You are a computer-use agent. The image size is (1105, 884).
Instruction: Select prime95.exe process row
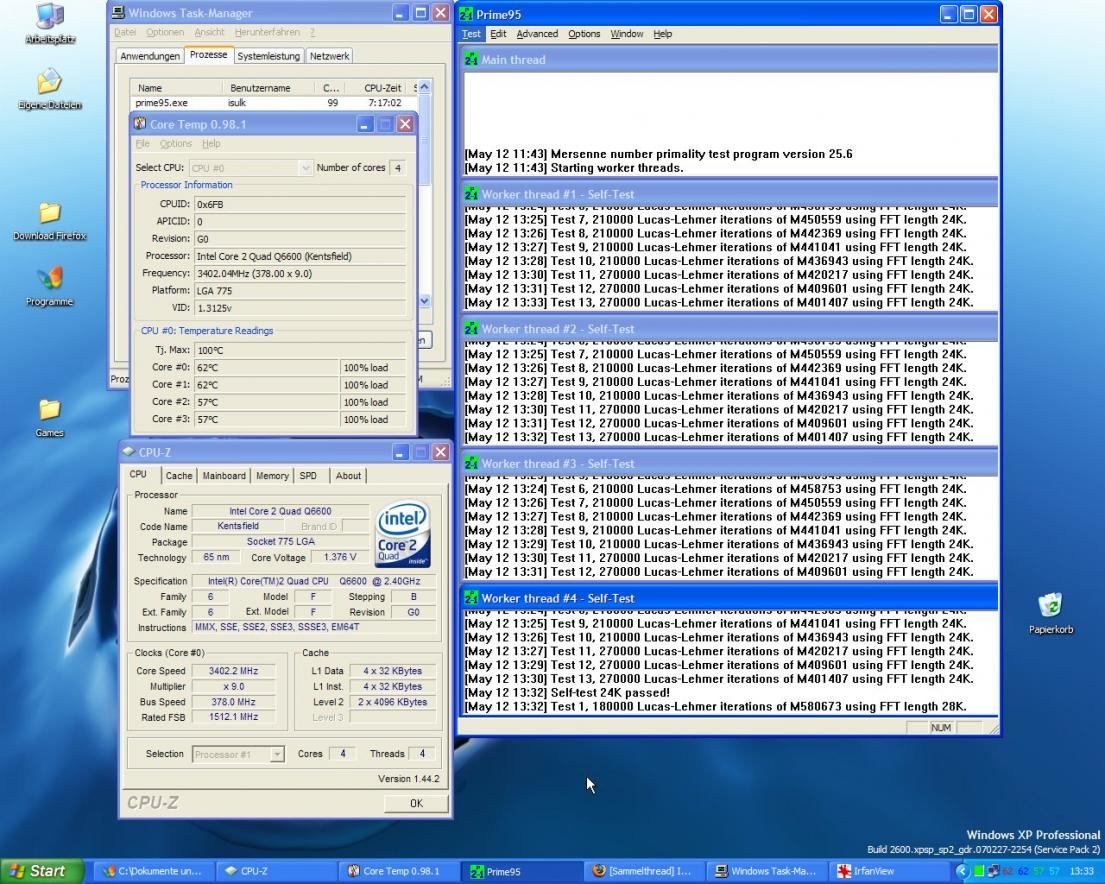[273, 103]
